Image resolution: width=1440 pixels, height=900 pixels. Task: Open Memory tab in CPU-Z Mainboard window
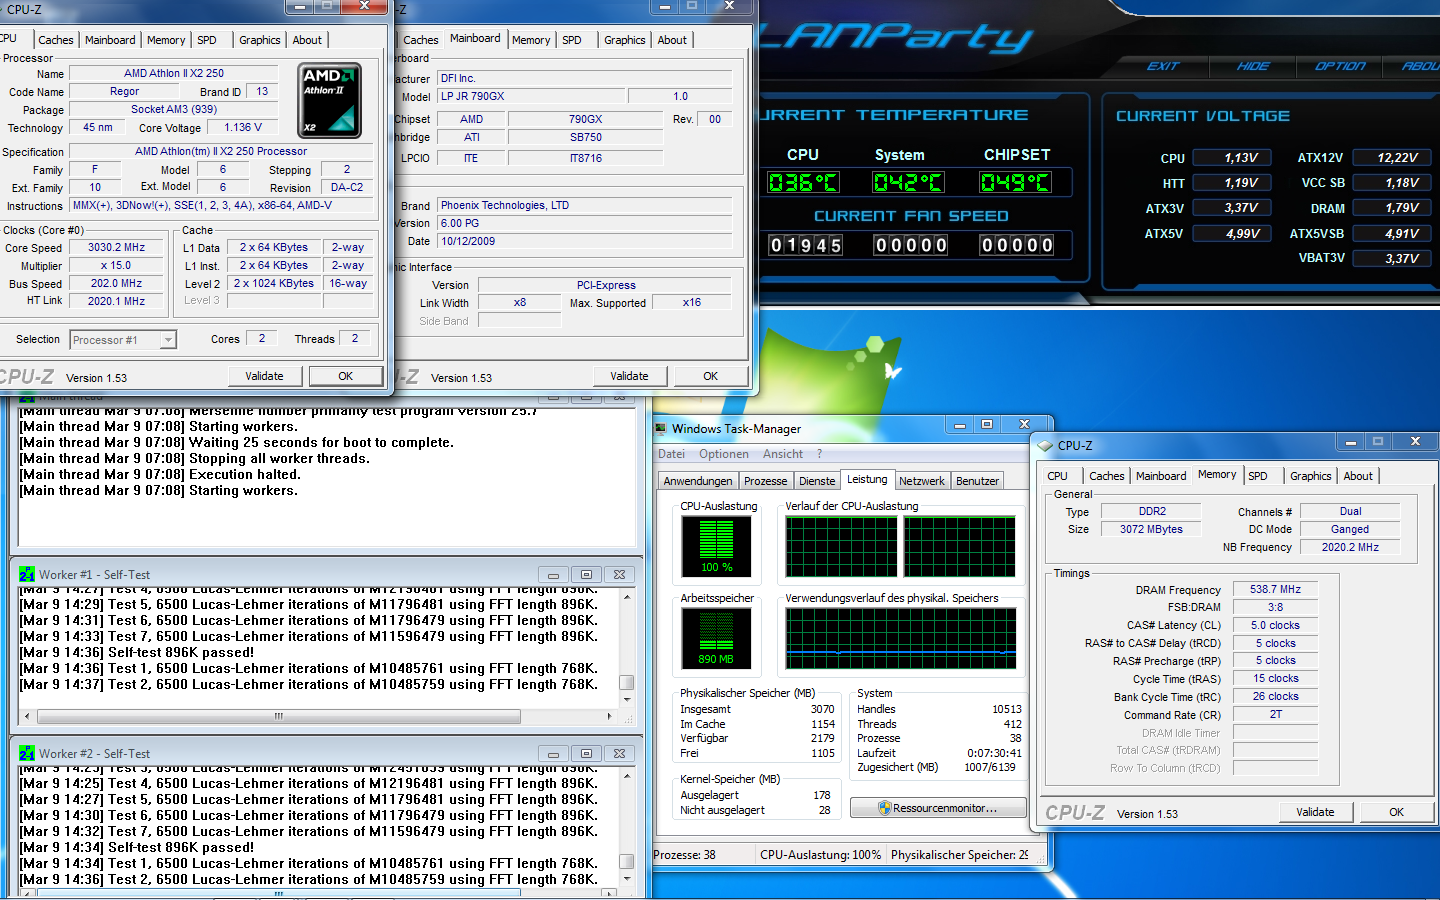[531, 40]
